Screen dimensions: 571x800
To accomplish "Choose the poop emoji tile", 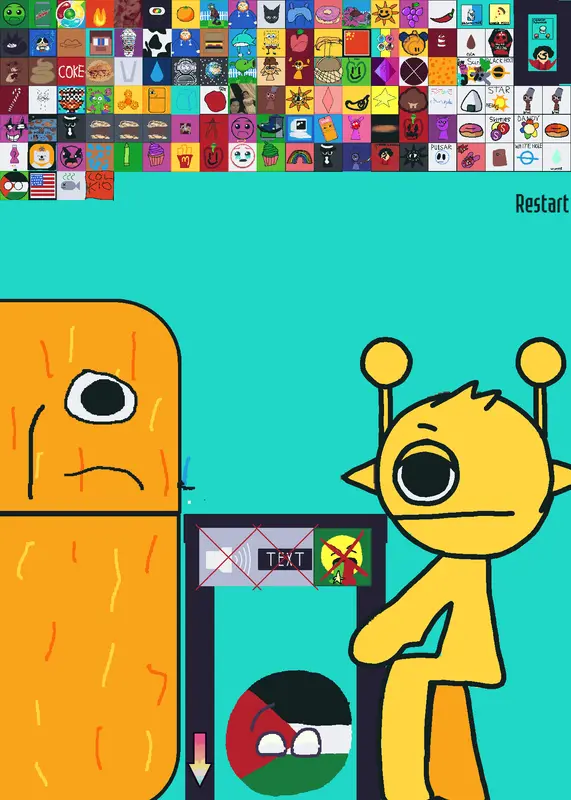I will [43, 71].
